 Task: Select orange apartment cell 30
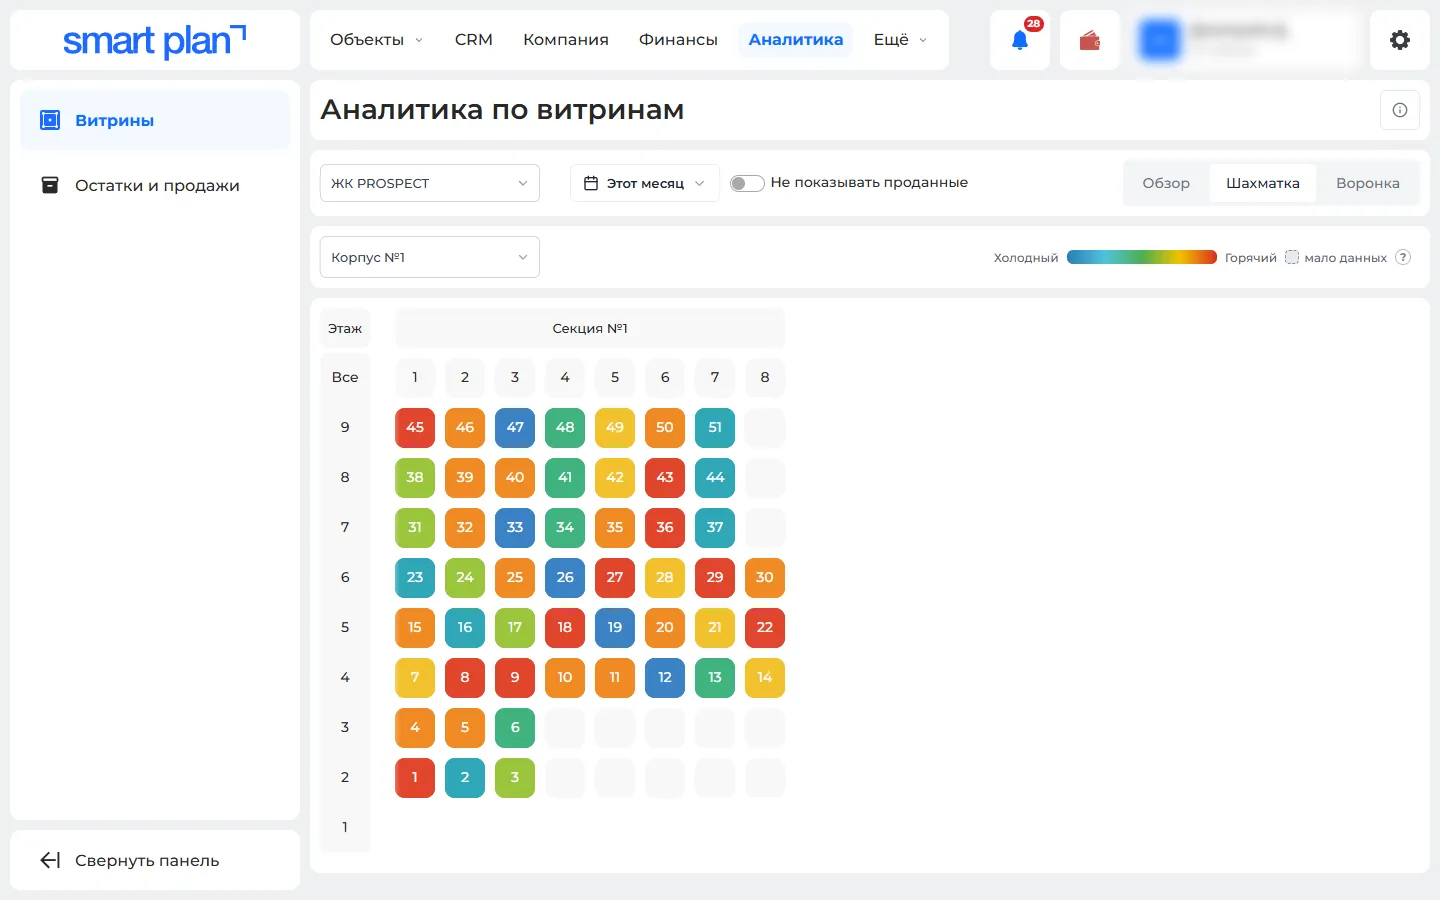[765, 577]
